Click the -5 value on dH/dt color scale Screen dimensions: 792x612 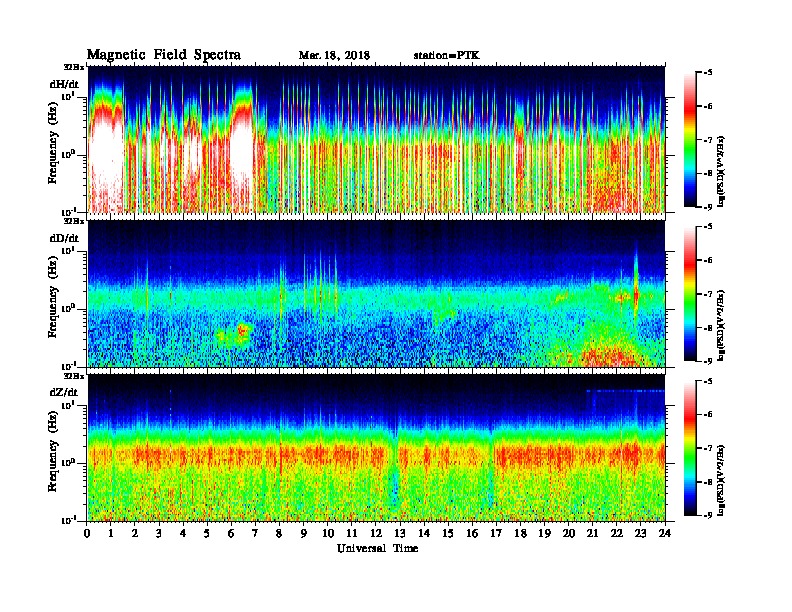click(708, 73)
